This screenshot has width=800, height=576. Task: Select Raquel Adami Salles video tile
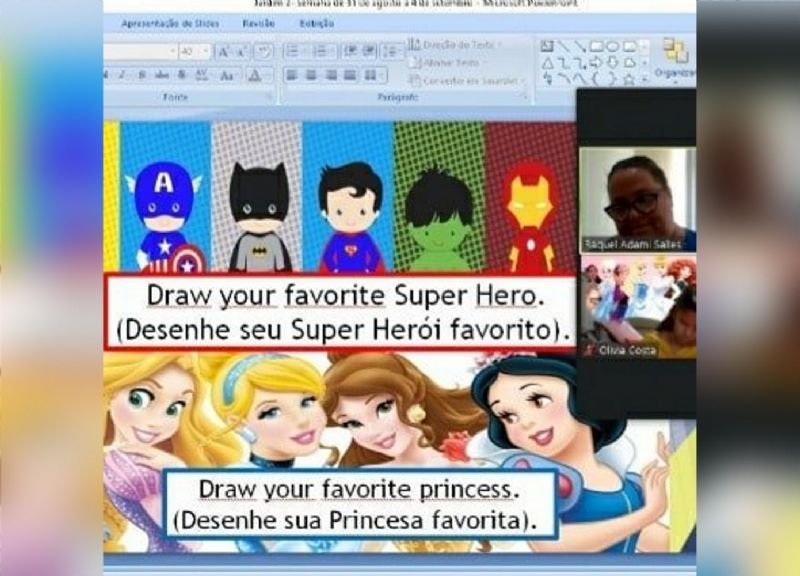(638, 199)
